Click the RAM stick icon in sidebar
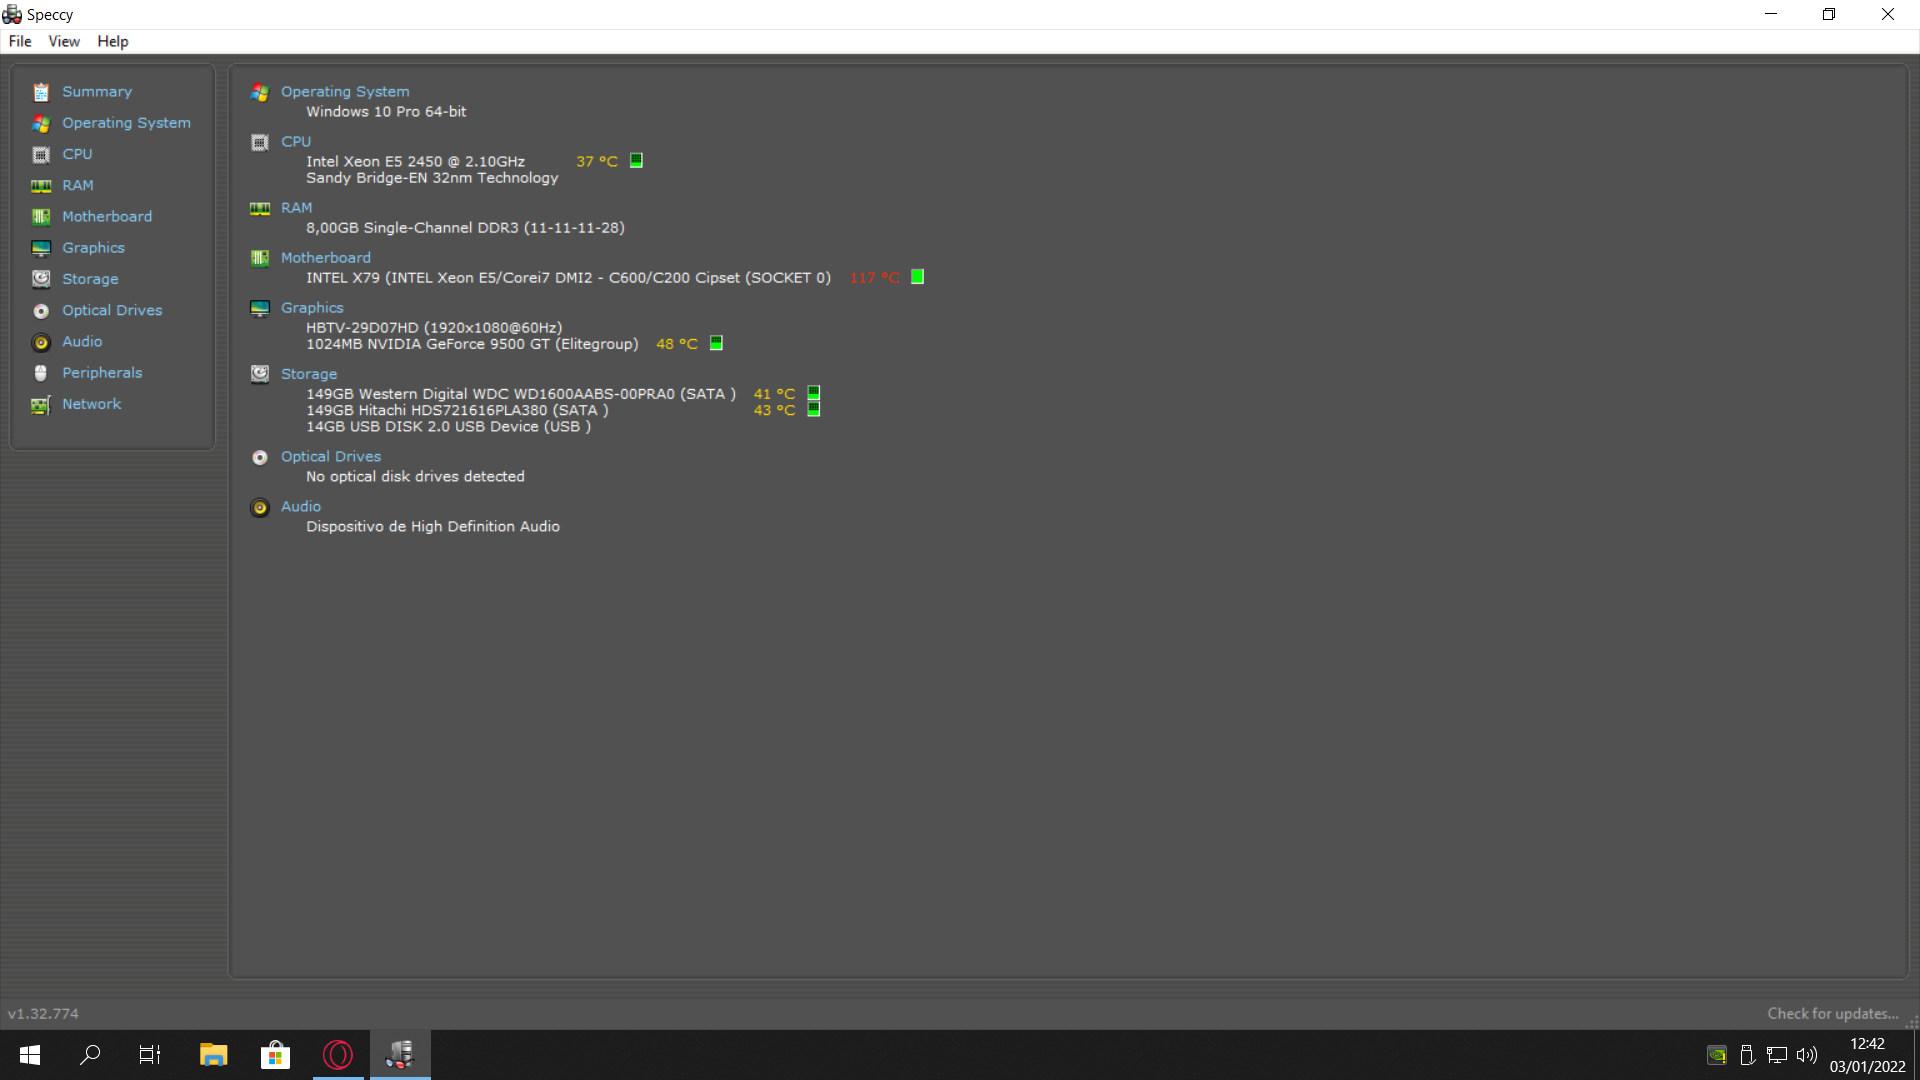1920x1080 pixels. click(41, 186)
